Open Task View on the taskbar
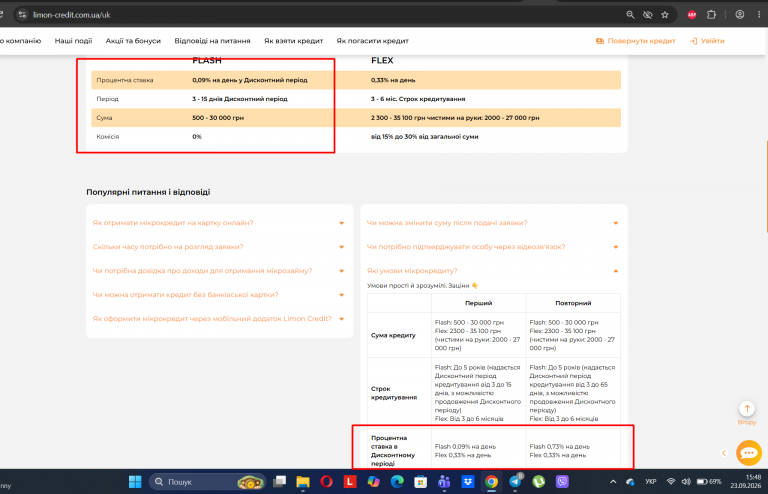Image resolution: width=768 pixels, height=494 pixels. [x=280, y=482]
